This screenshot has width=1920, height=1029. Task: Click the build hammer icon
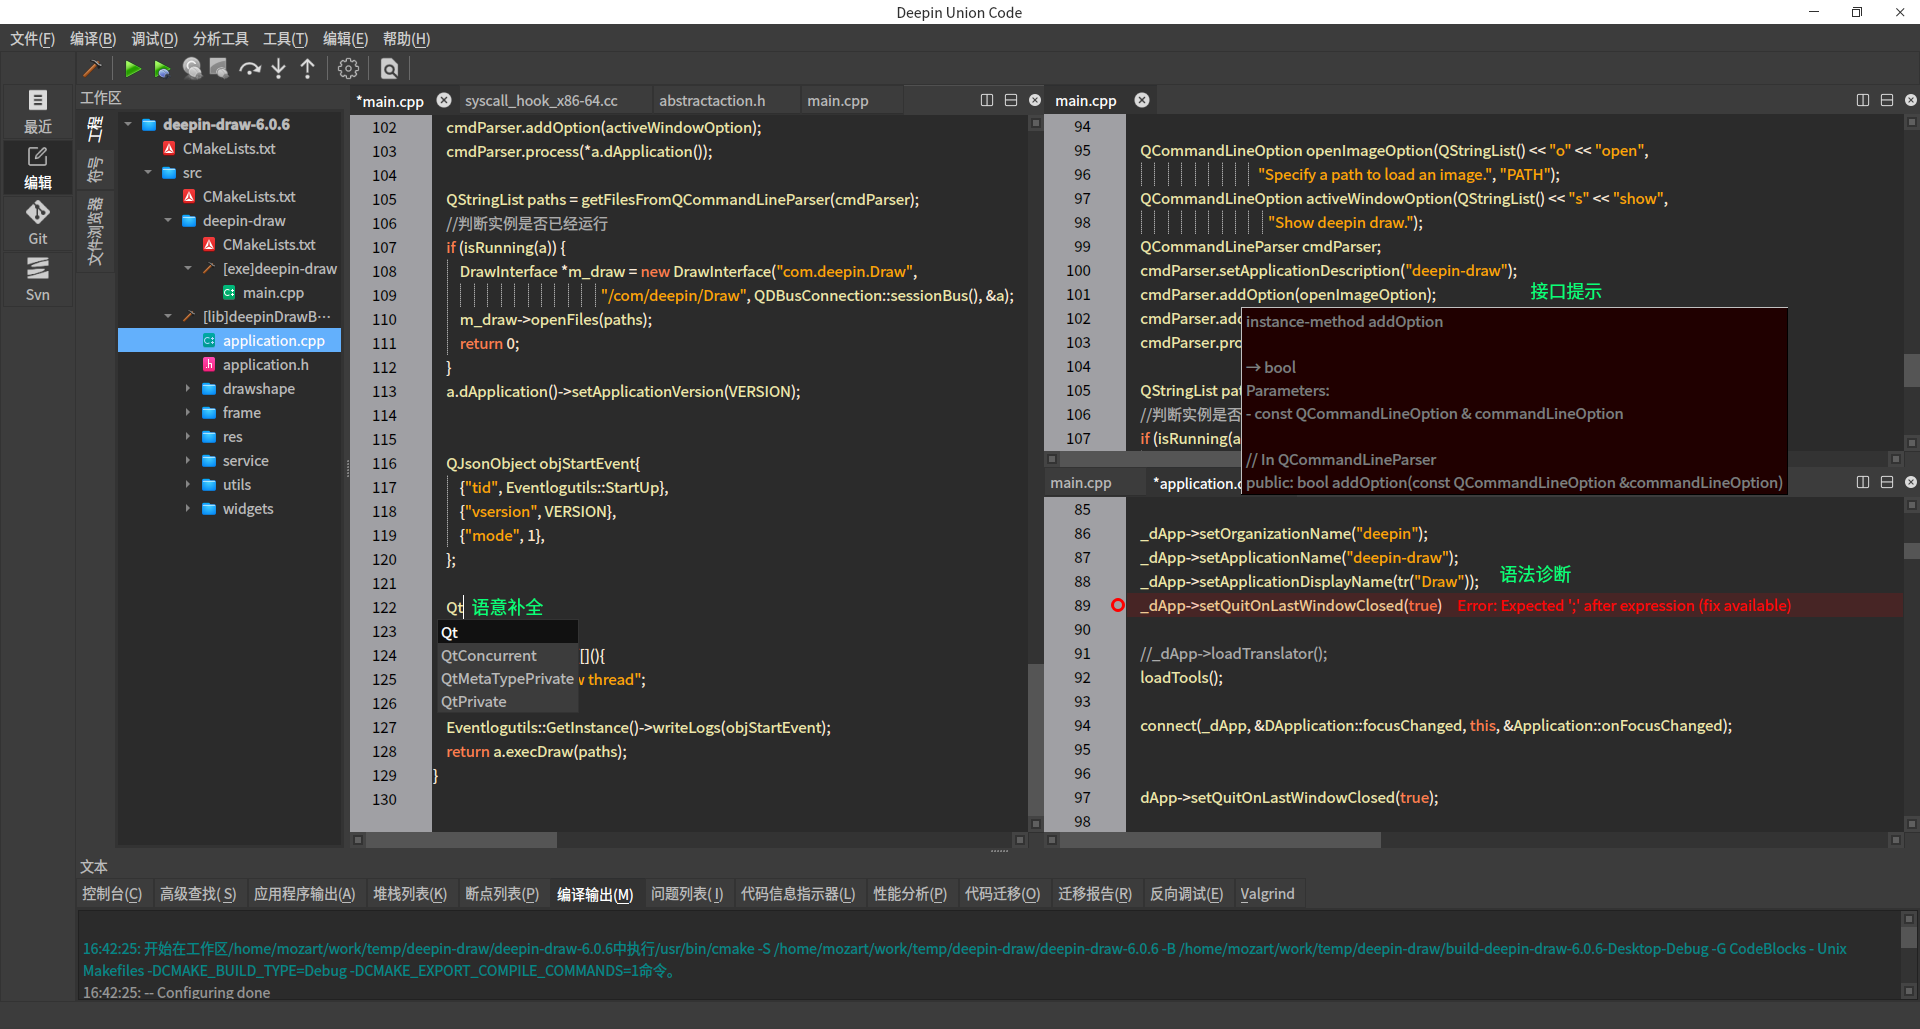click(x=92, y=68)
